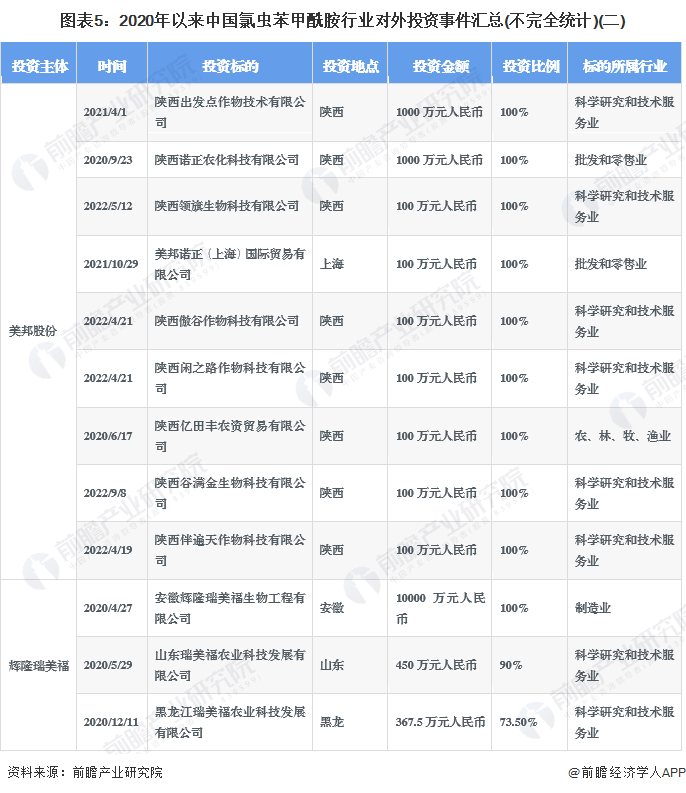Click the date 2020/12/11
This screenshot has width=686, height=793.
pyautogui.click(x=111, y=722)
